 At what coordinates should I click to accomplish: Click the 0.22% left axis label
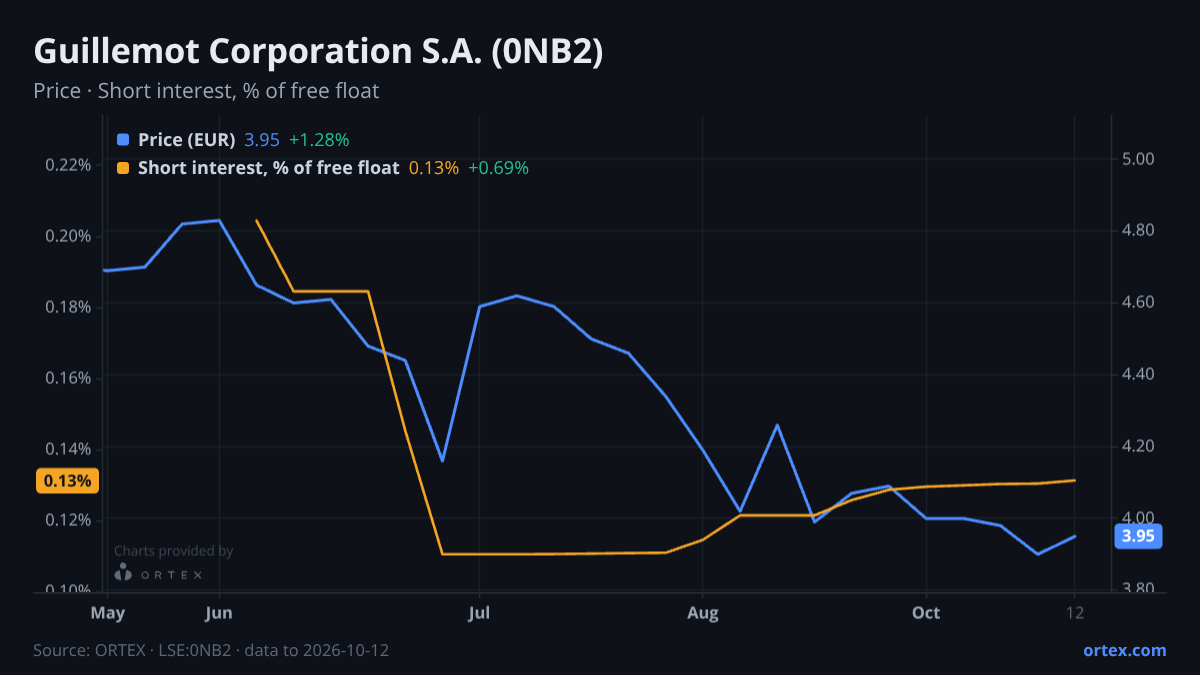click(x=68, y=164)
